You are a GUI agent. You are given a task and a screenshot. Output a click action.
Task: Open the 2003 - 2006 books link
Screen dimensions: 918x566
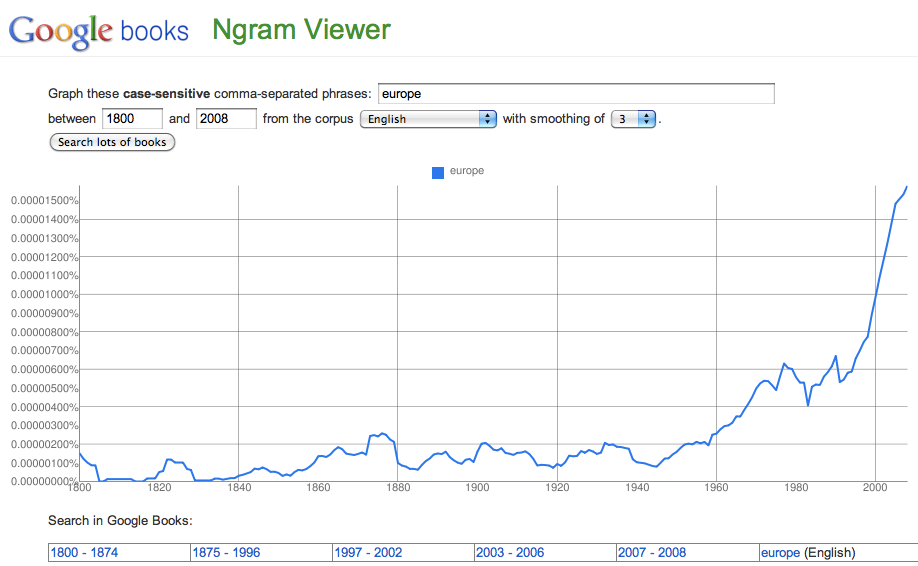[510, 553]
